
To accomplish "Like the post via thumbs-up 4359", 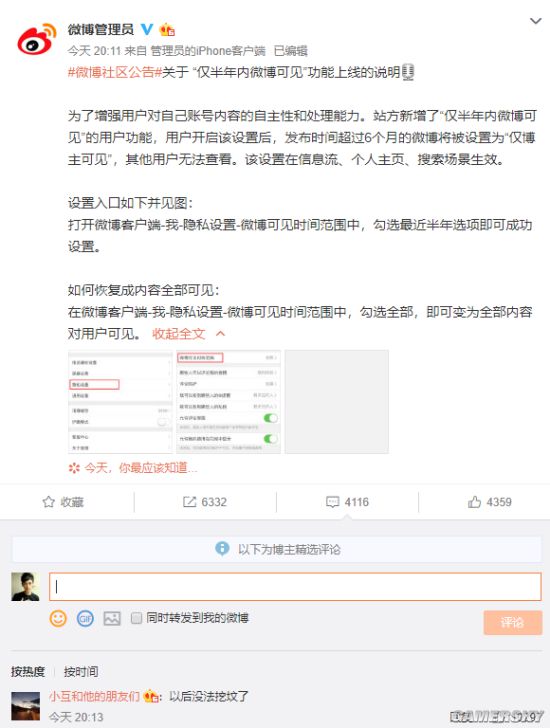I will coord(474,502).
